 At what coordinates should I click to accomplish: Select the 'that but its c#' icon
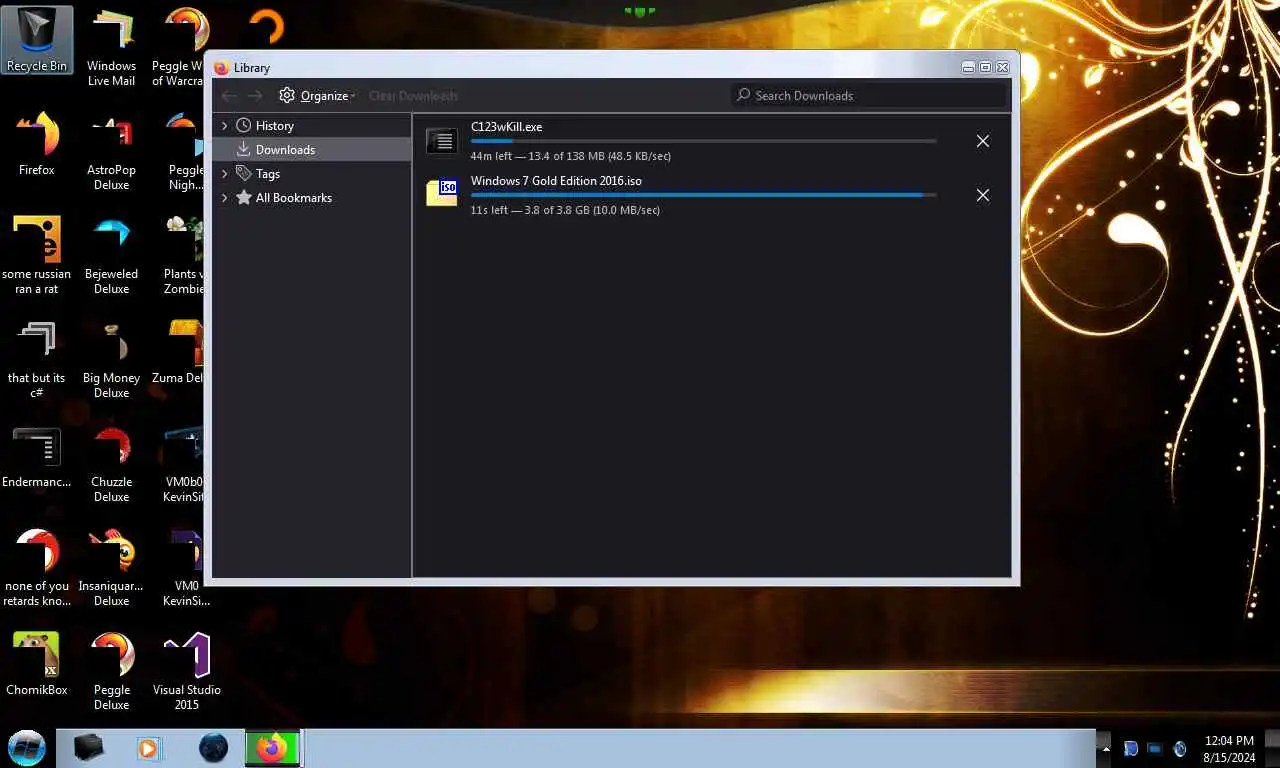[x=37, y=359]
